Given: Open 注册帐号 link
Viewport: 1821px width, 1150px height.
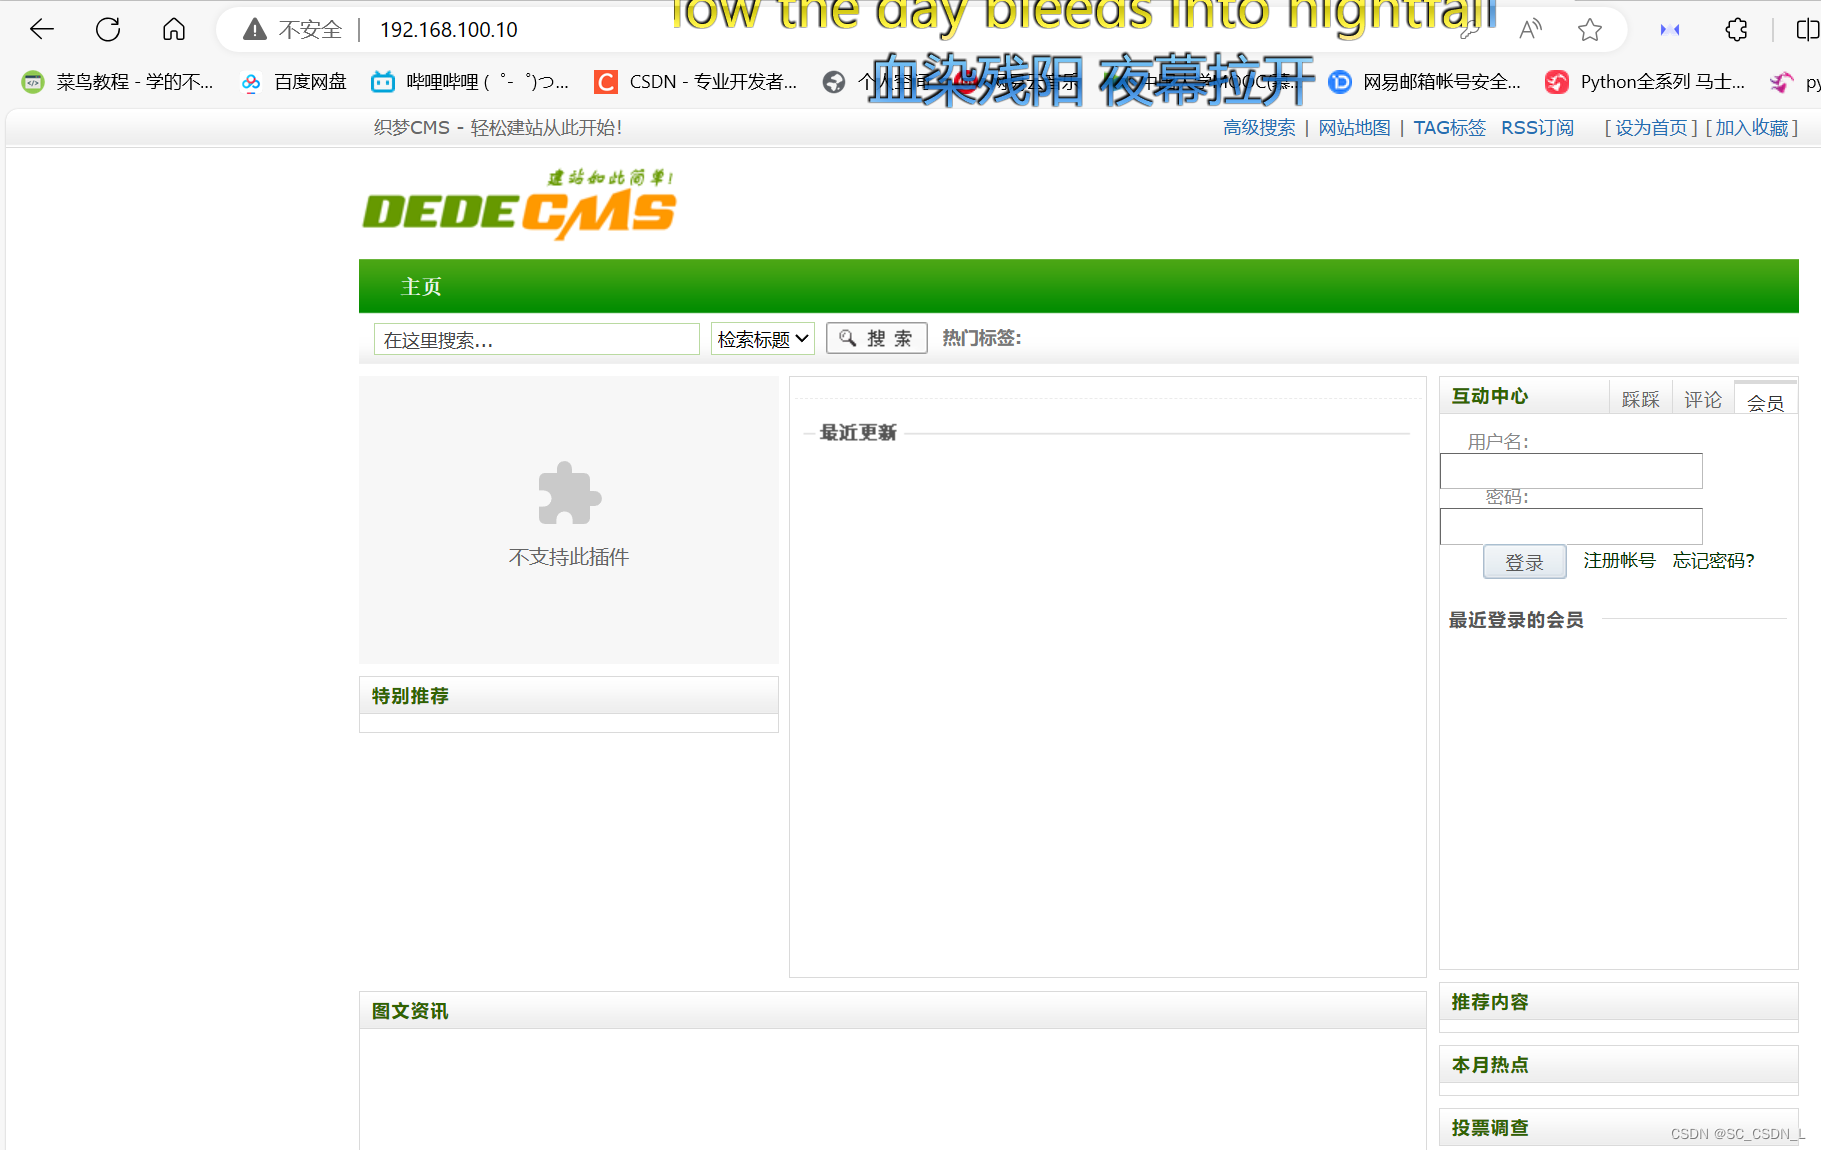Looking at the screenshot, I should [x=1619, y=560].
